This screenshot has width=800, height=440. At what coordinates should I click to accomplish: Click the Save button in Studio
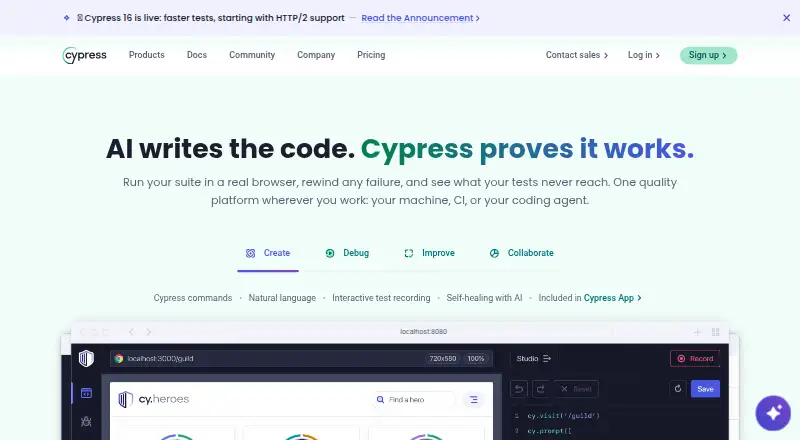pyautogui.click(x=705, y=389)
